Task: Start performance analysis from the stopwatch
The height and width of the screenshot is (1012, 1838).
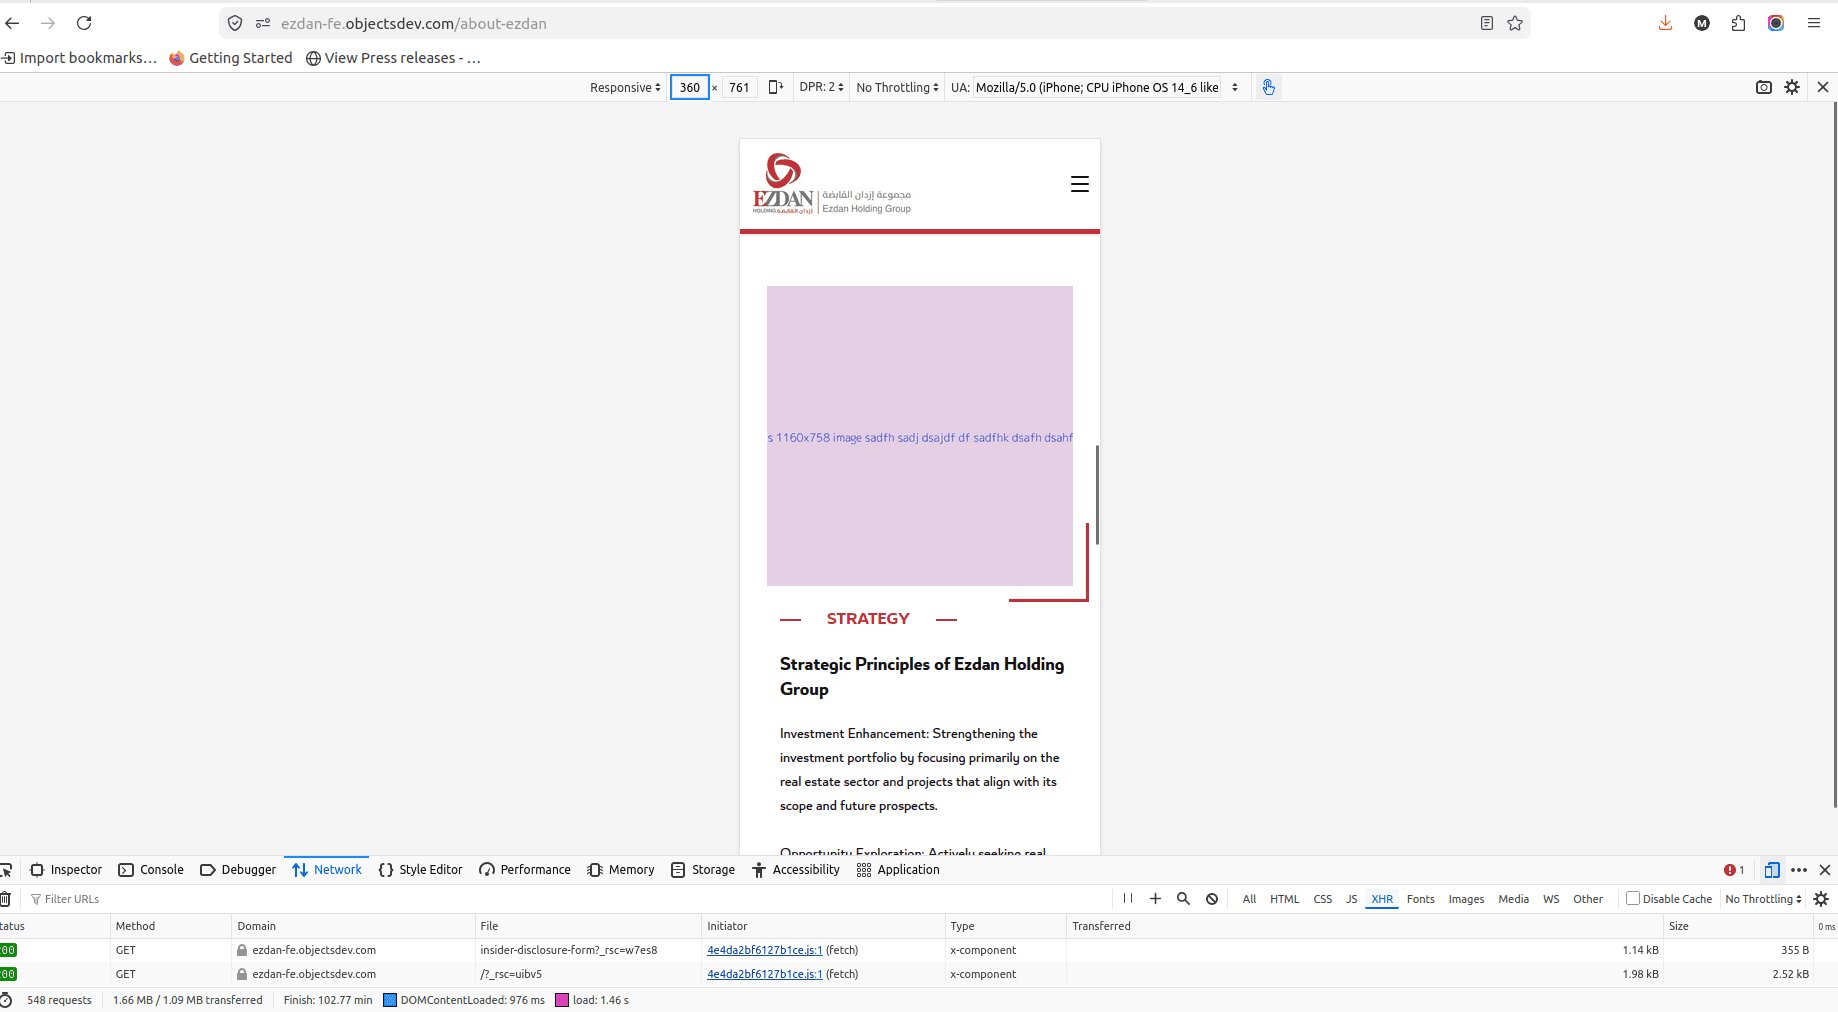Action: pos(6,1000)
